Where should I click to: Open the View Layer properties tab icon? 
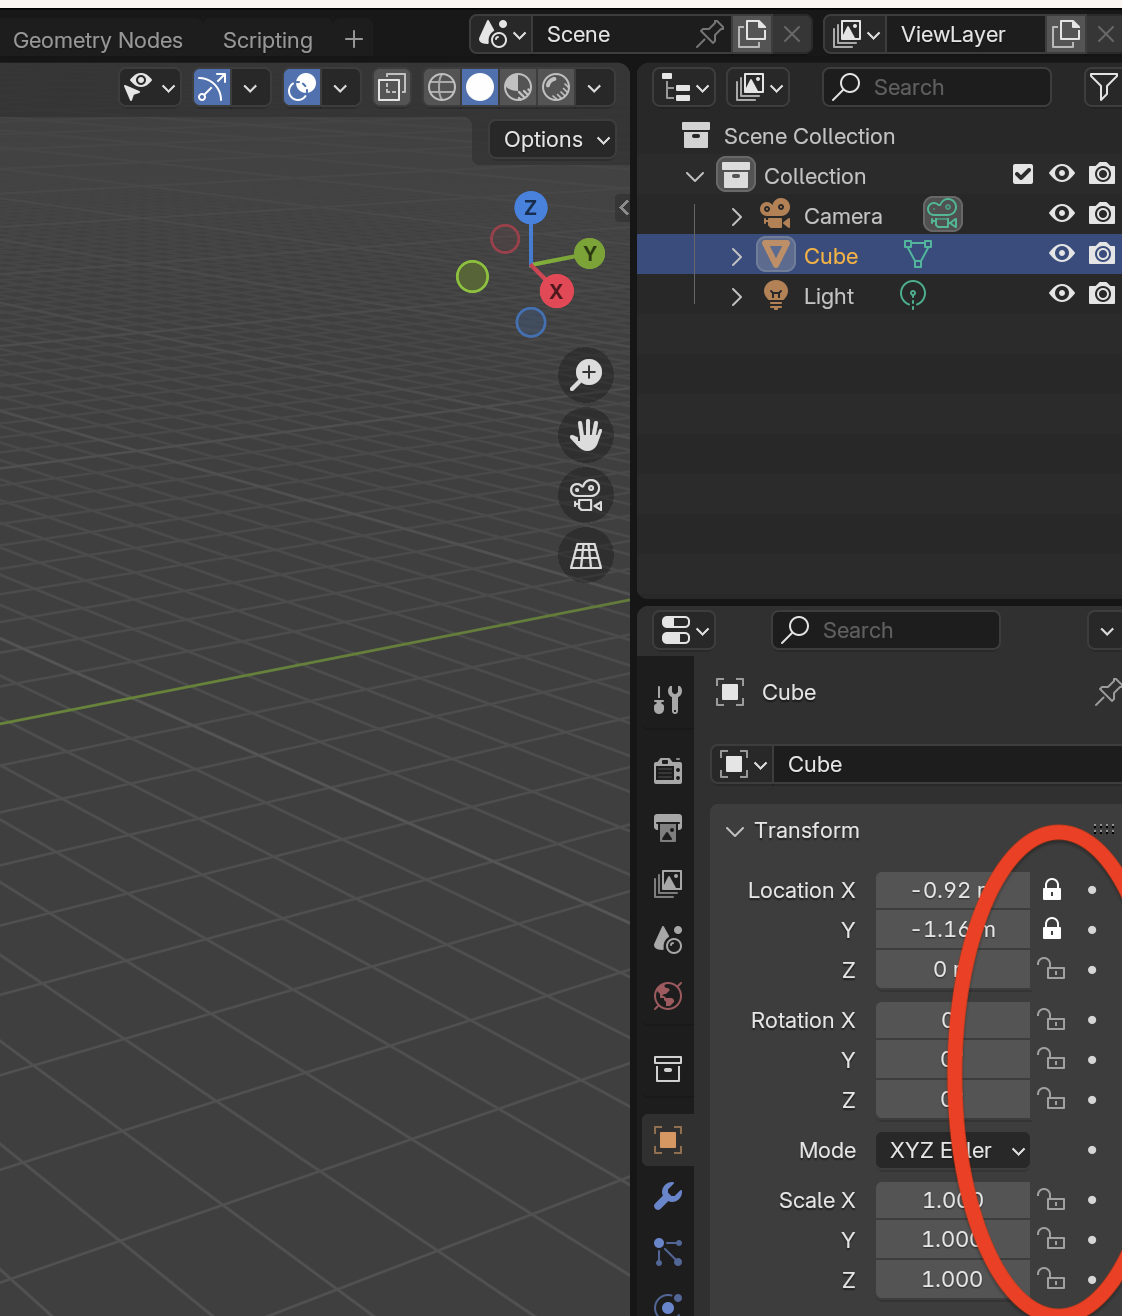(668, 883)
